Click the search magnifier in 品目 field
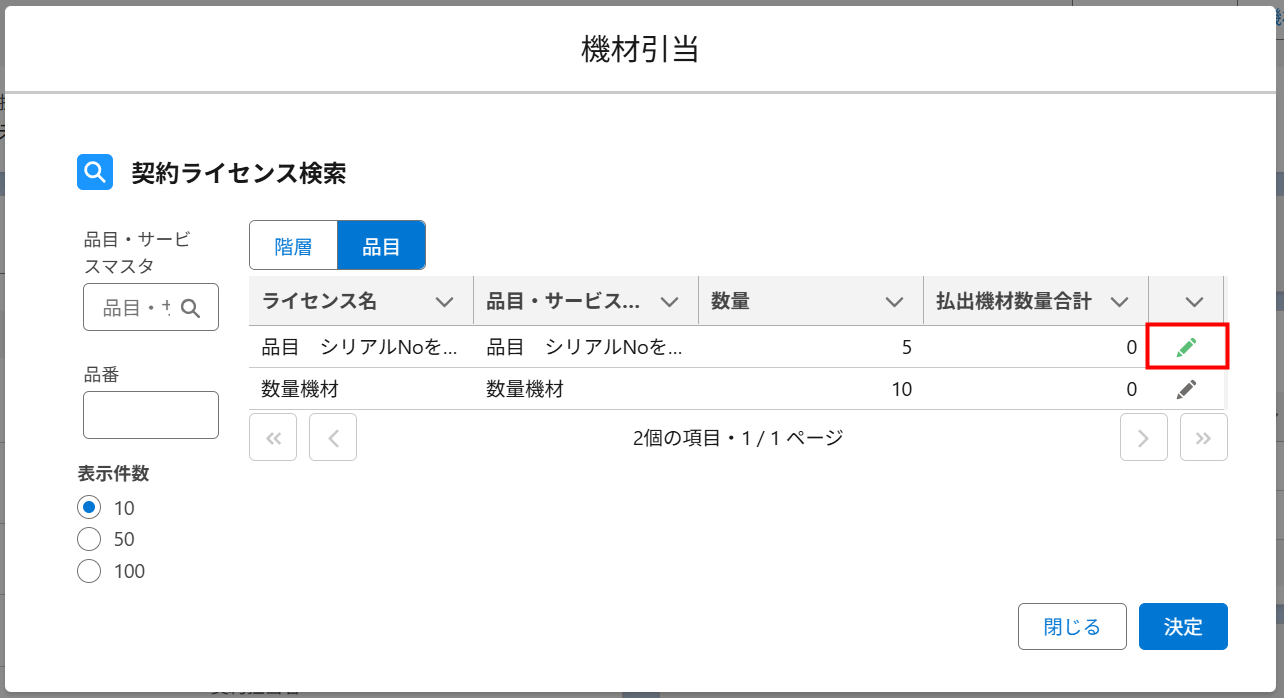The height and width of the screenshot is (698, 1284). (x=190, y=308)
